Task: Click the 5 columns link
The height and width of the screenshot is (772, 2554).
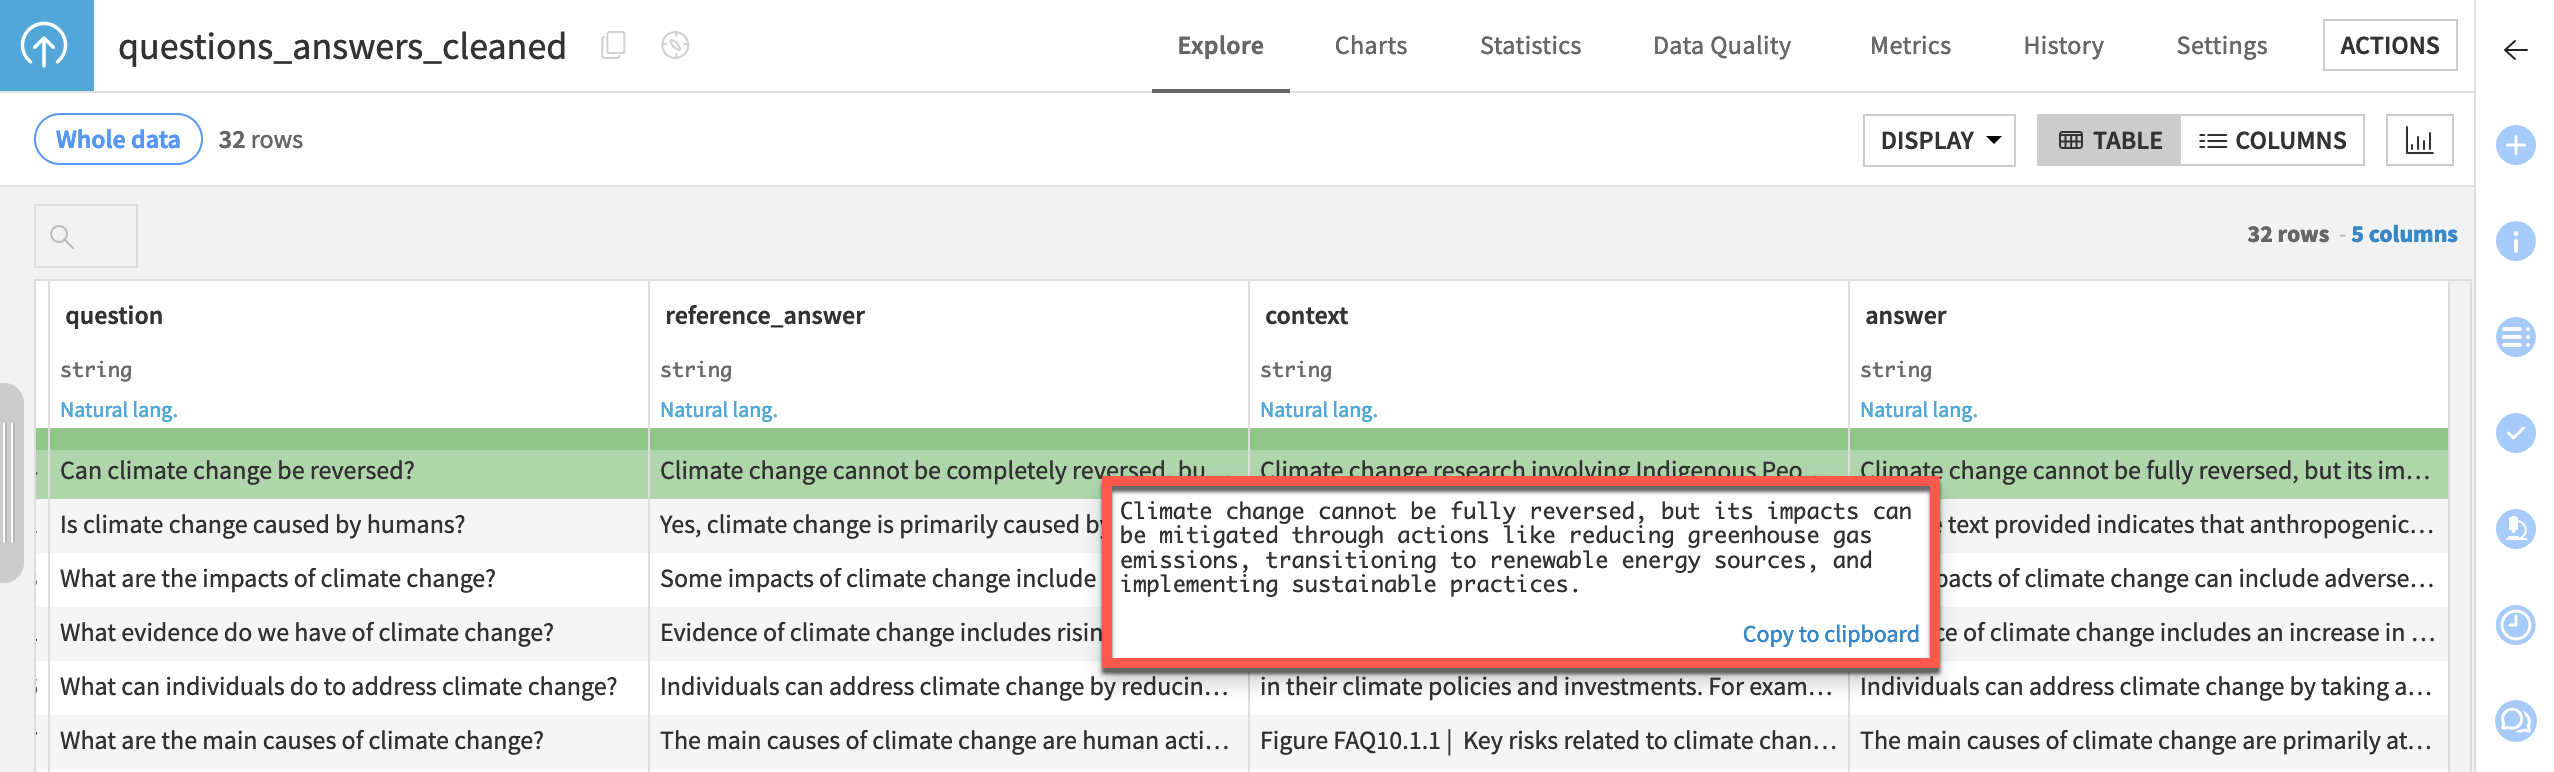Action: (2403, 234)
